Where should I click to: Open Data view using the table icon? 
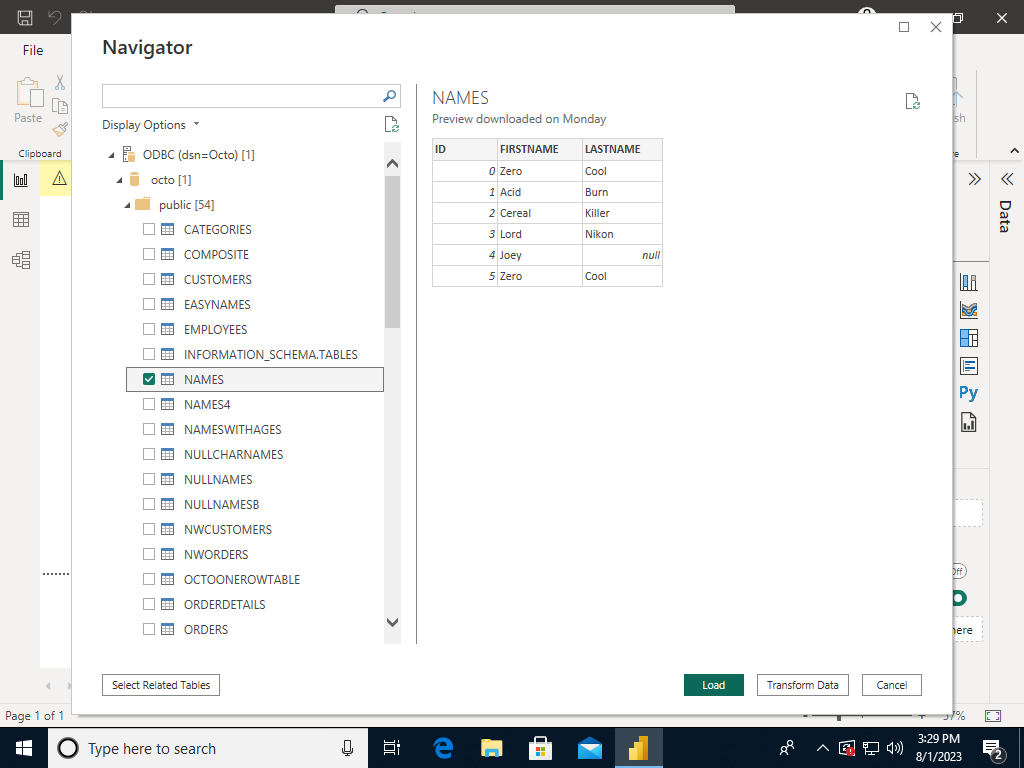point(20,219)
